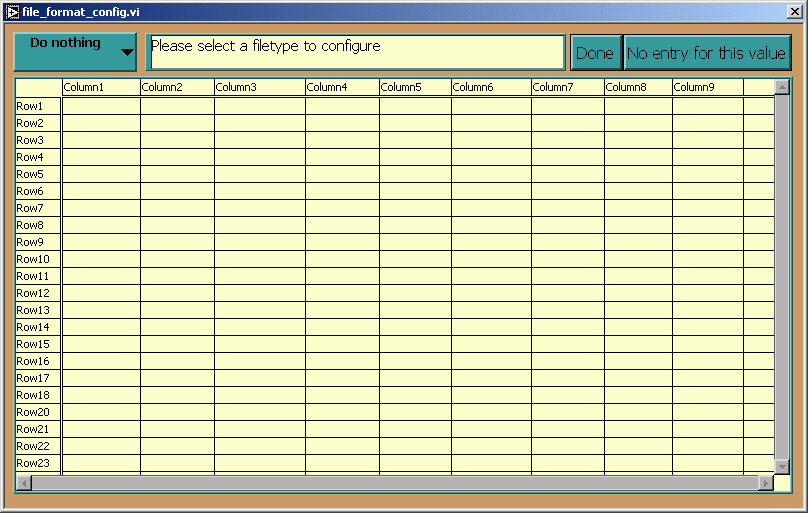
Task: Select the Column2 header
Action: (177, 87)
